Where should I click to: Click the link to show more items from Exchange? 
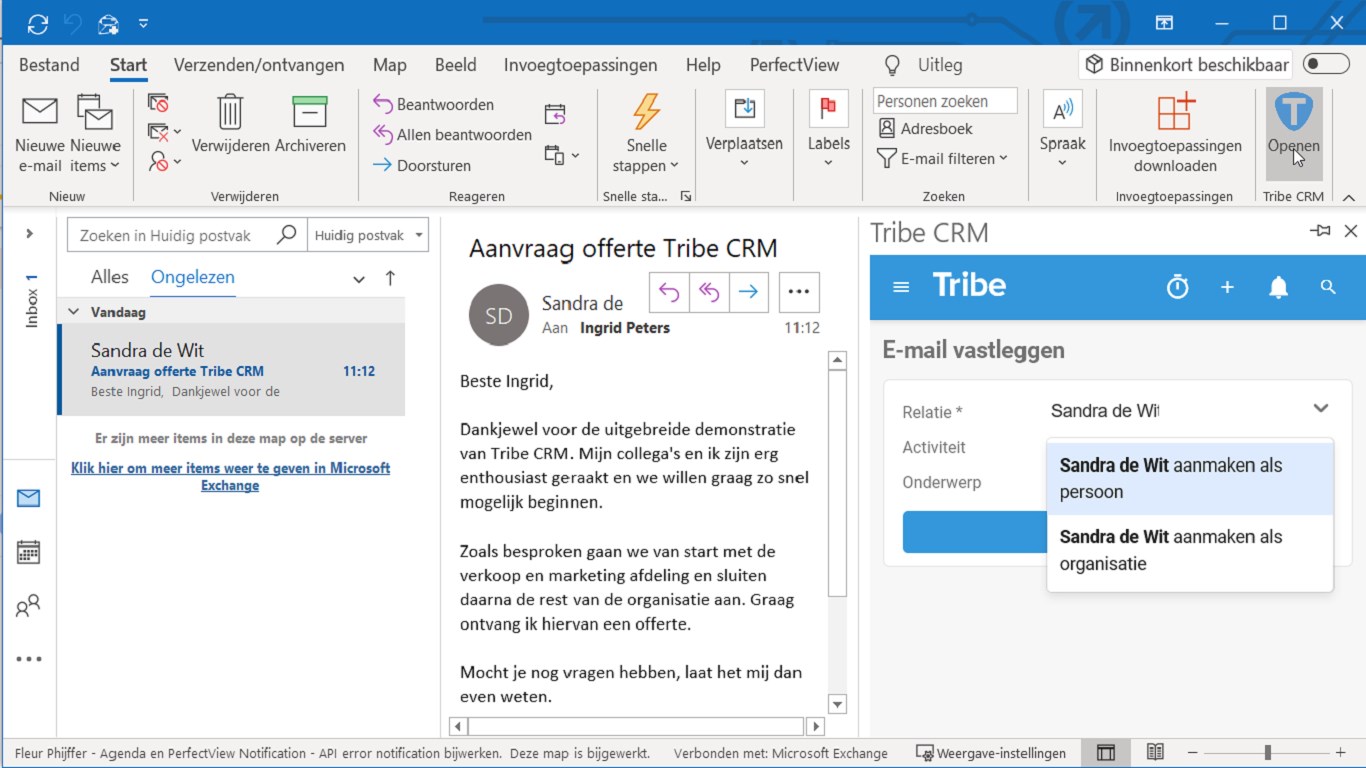[x=230, y=477]
